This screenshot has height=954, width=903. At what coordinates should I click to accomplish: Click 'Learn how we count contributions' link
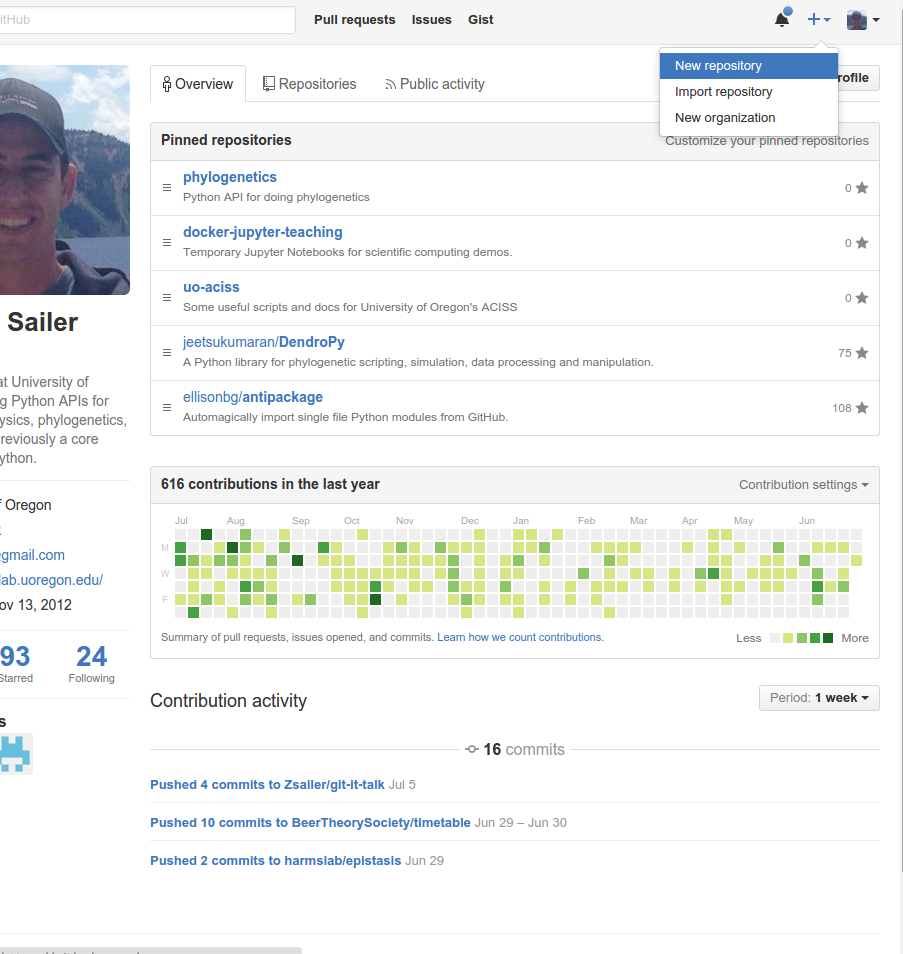[x=520, y=637]
